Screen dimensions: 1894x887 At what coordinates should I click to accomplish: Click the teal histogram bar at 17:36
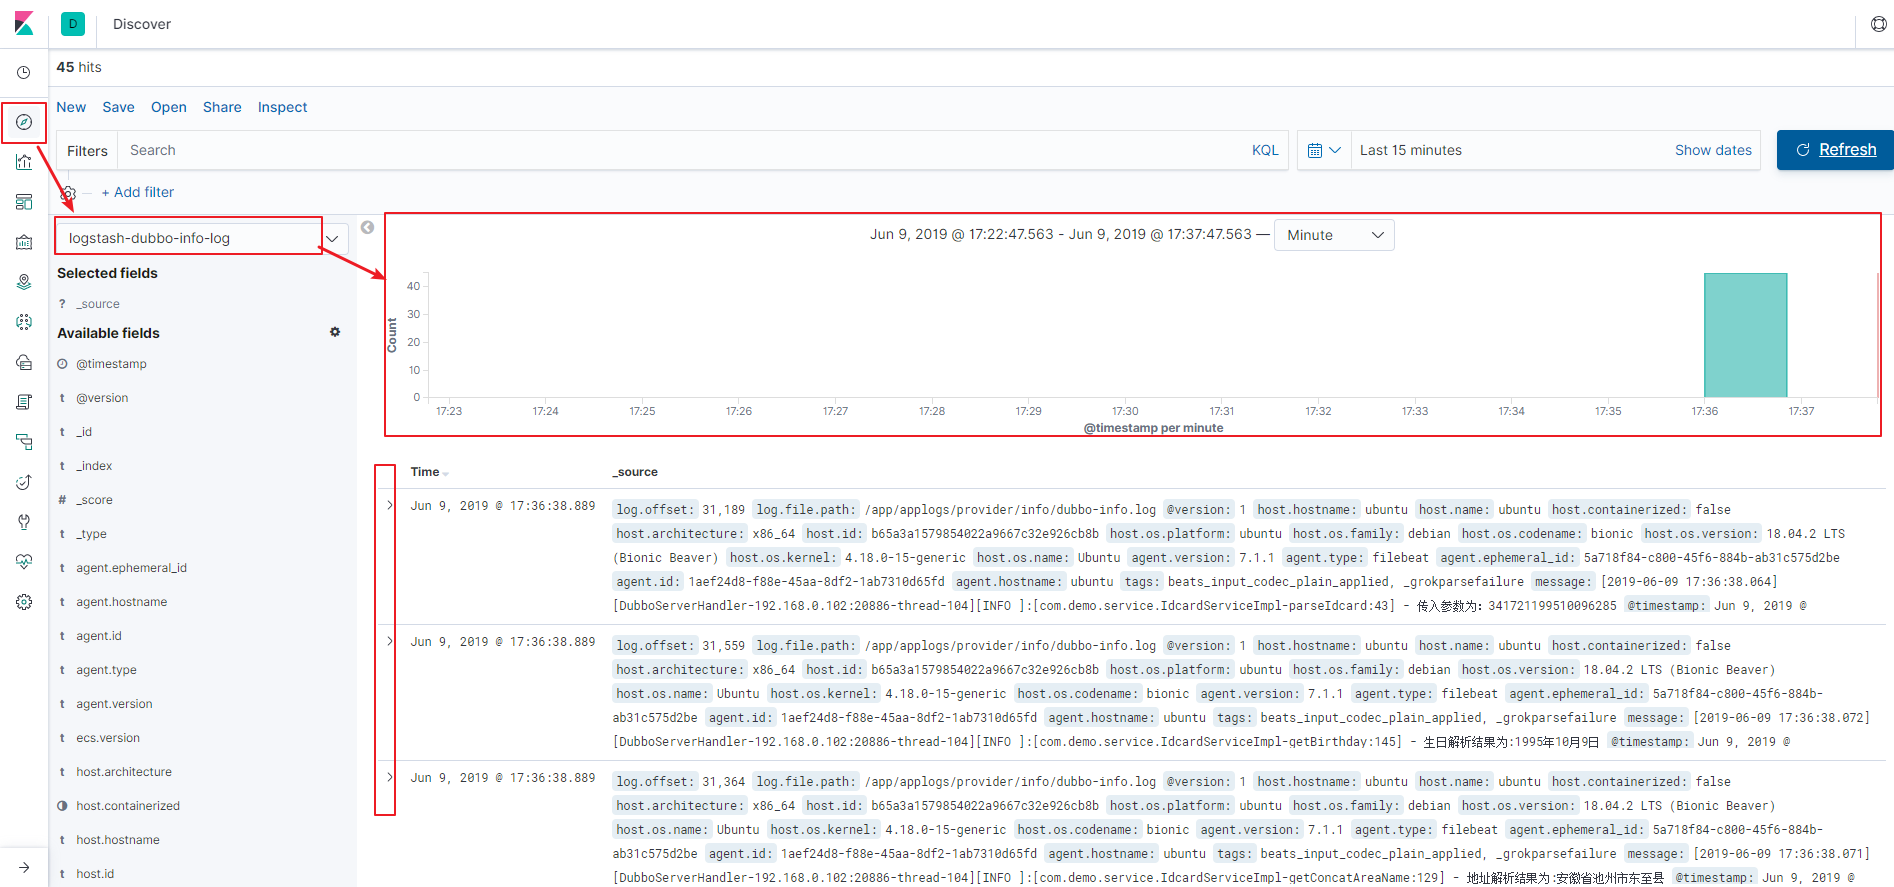[x=1745, y=335]
